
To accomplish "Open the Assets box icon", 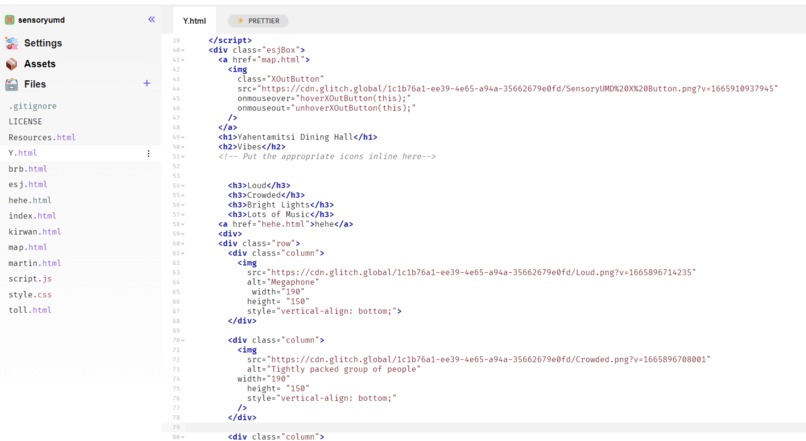I will coord(11,64).
